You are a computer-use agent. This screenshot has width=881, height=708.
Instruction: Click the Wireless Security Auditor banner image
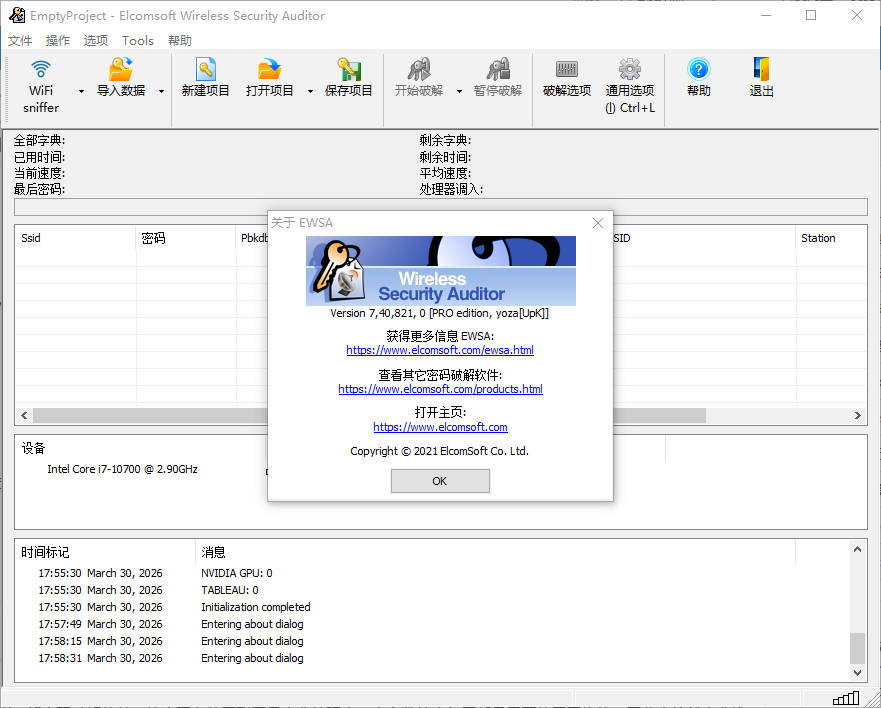click(x=440, y=271)
